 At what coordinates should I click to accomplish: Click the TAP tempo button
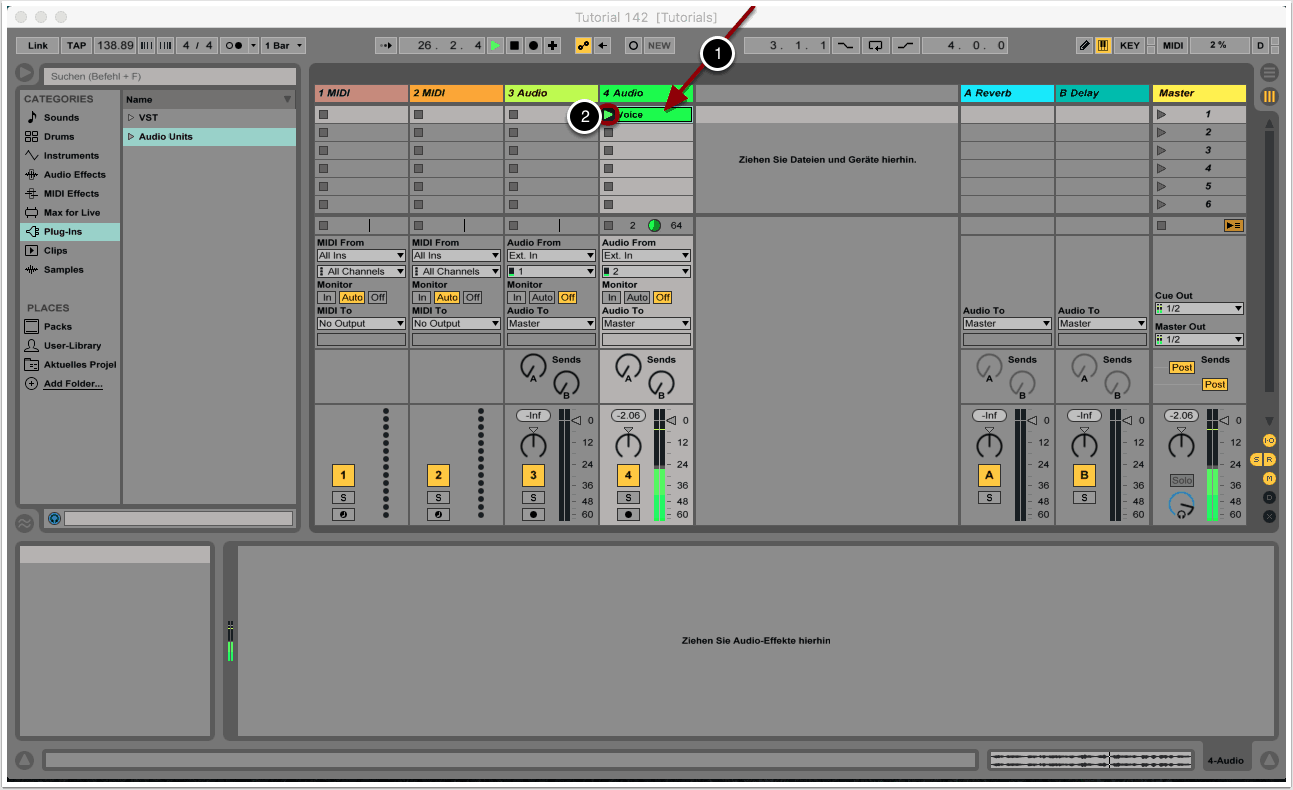[76, 46]
